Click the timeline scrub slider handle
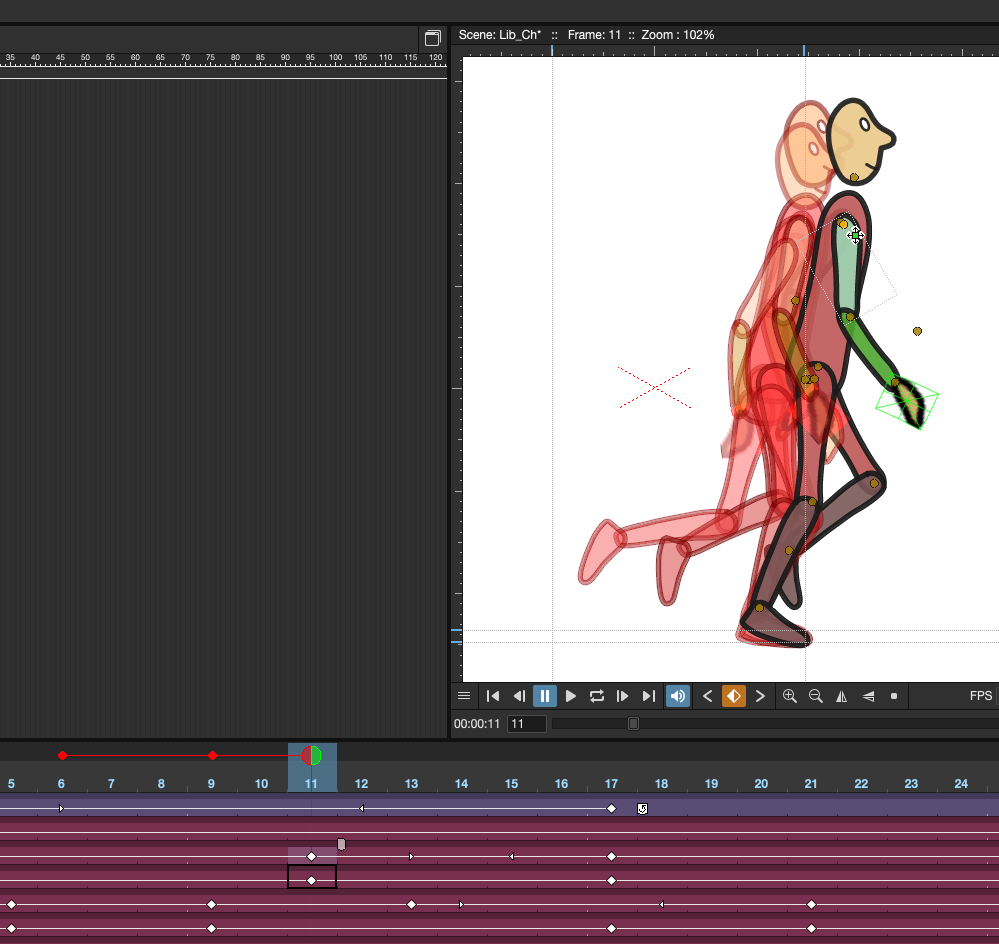 (632, 722)
